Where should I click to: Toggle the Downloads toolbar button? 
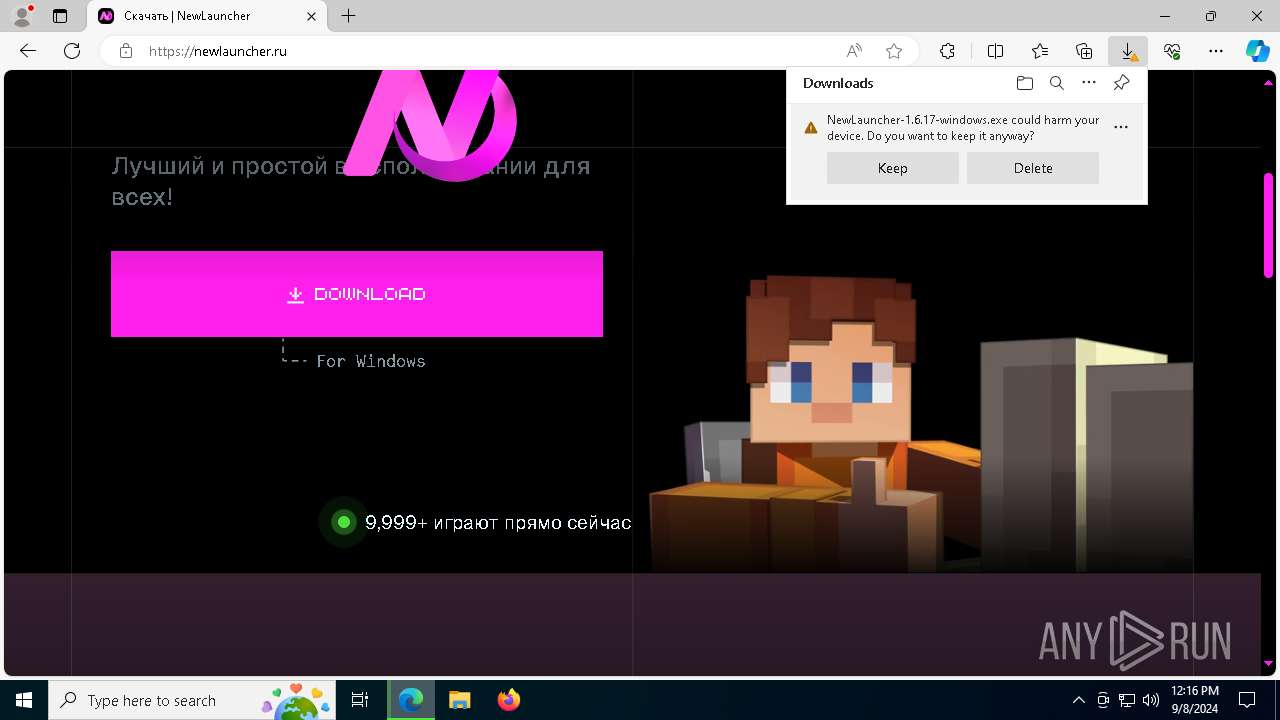[x=1128, y=51]
